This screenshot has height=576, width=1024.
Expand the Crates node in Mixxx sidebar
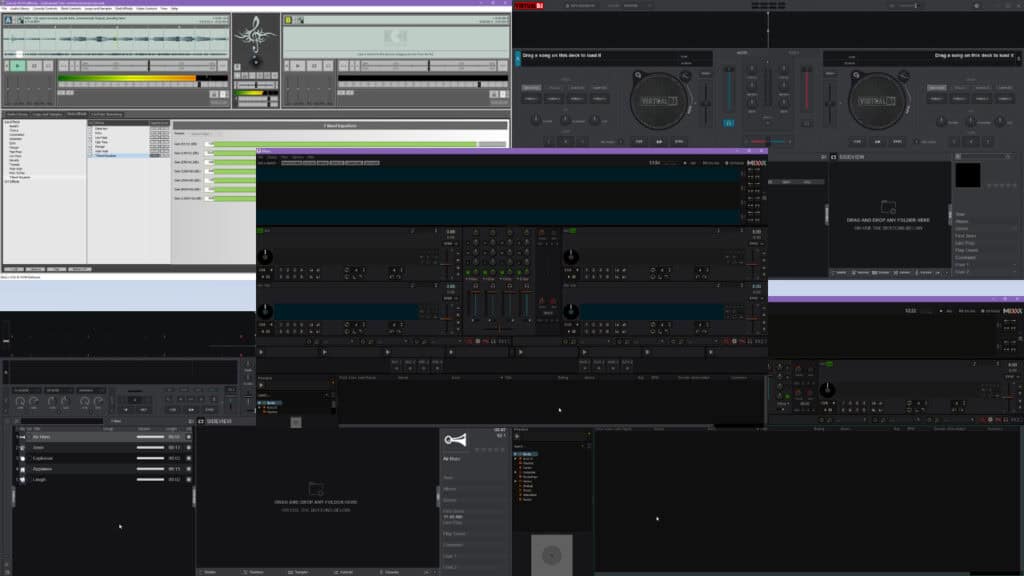coord(259,412)
